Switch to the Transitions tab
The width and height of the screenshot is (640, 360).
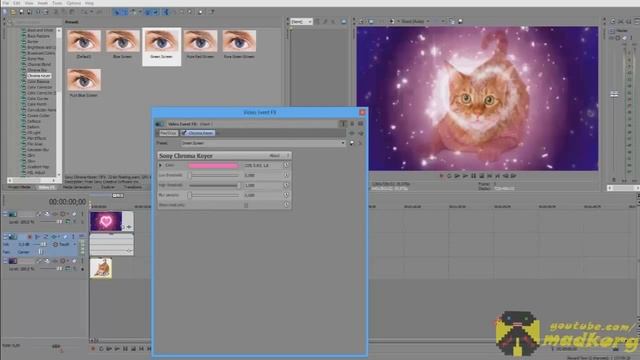pyautogui.click(x=133, y=187)
